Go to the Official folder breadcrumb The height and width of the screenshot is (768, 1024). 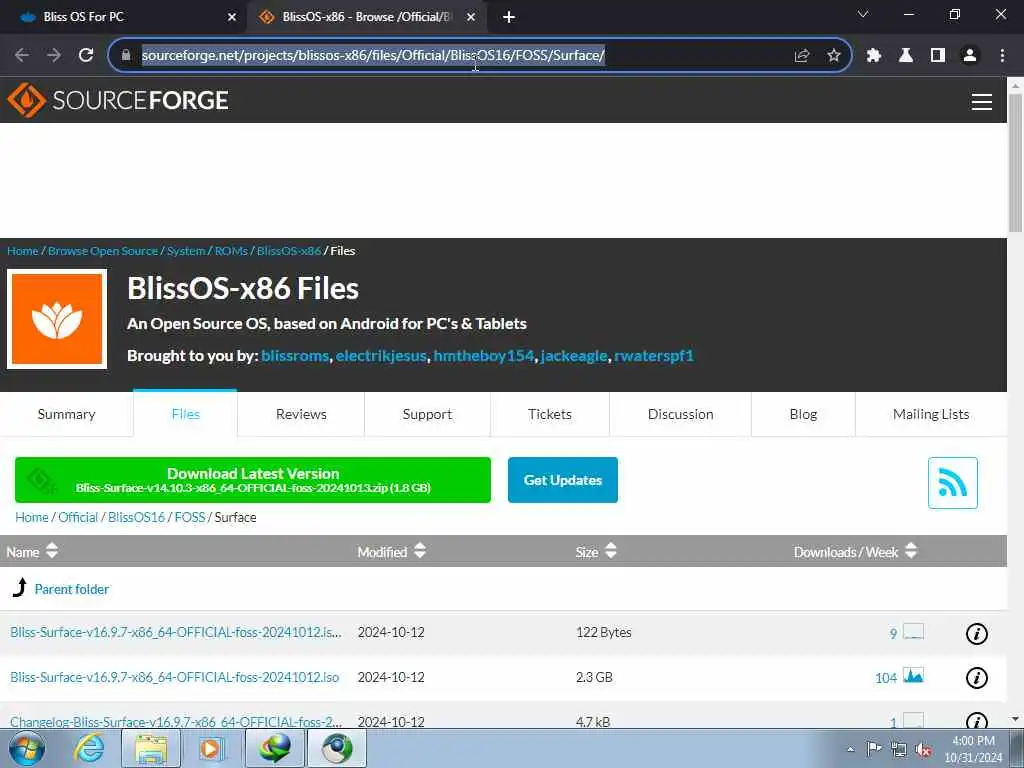(78, 517)
